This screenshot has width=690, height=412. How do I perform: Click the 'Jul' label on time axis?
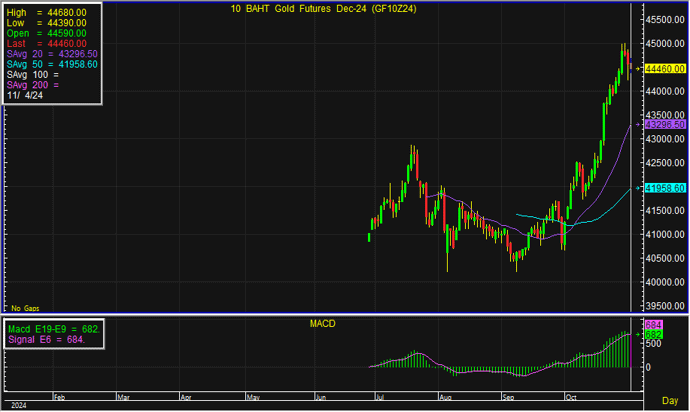click(380, 397)
